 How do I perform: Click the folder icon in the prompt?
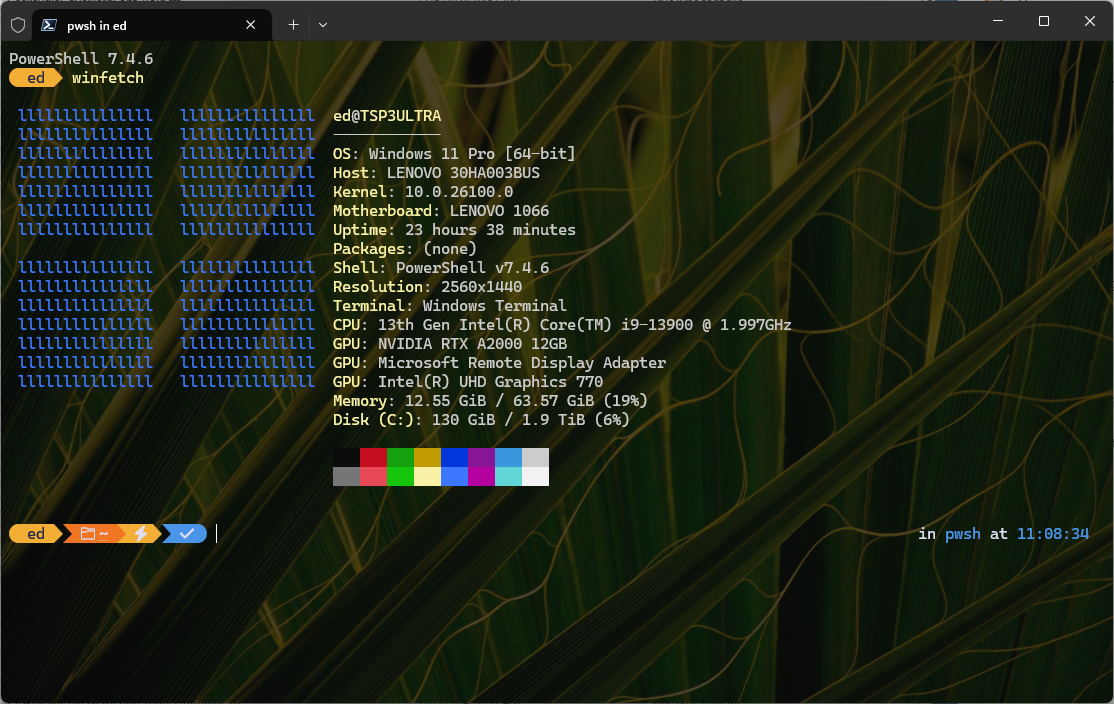point(87,534)
